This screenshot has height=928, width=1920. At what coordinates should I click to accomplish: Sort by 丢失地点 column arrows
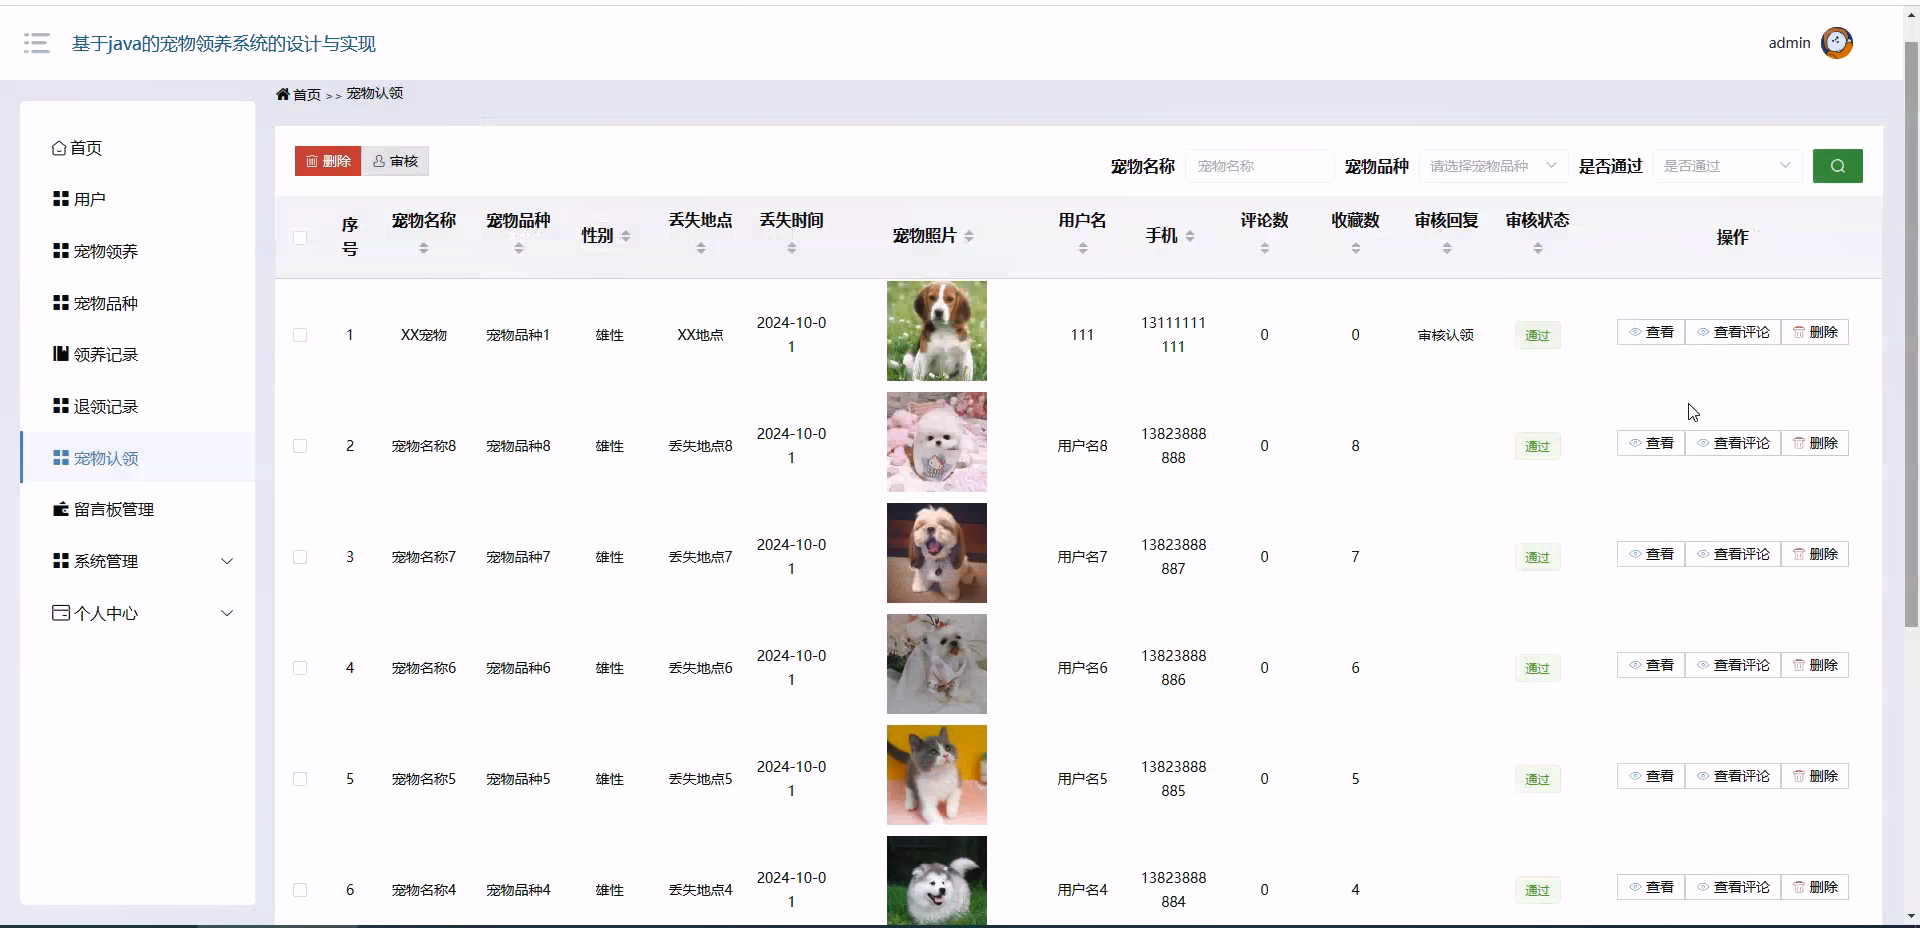point(701,248)
